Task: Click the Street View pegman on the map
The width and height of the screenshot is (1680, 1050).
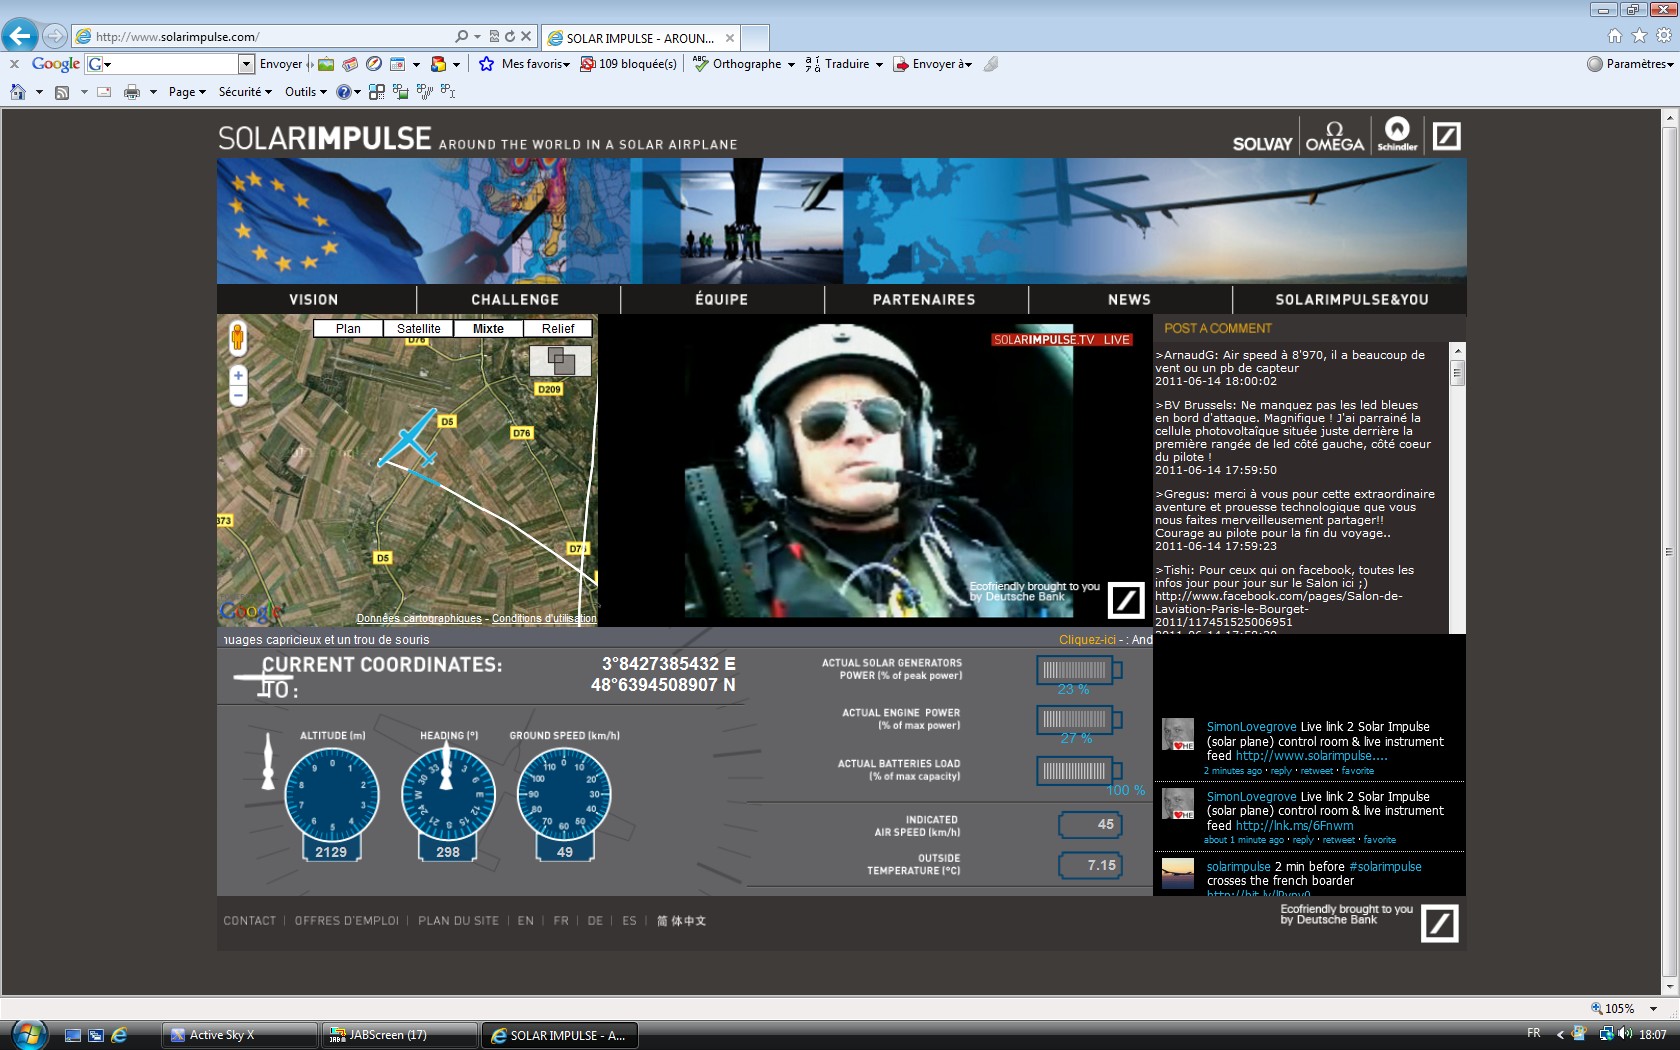Action: click(x=237, y=338)
